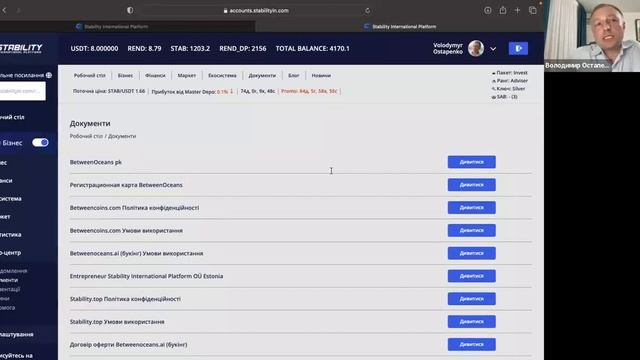The width and height of the screenshot is (640, 360).
Task: Open Volodymyr Ostapenko profile avatar
Action: click(x=476, y=49)
